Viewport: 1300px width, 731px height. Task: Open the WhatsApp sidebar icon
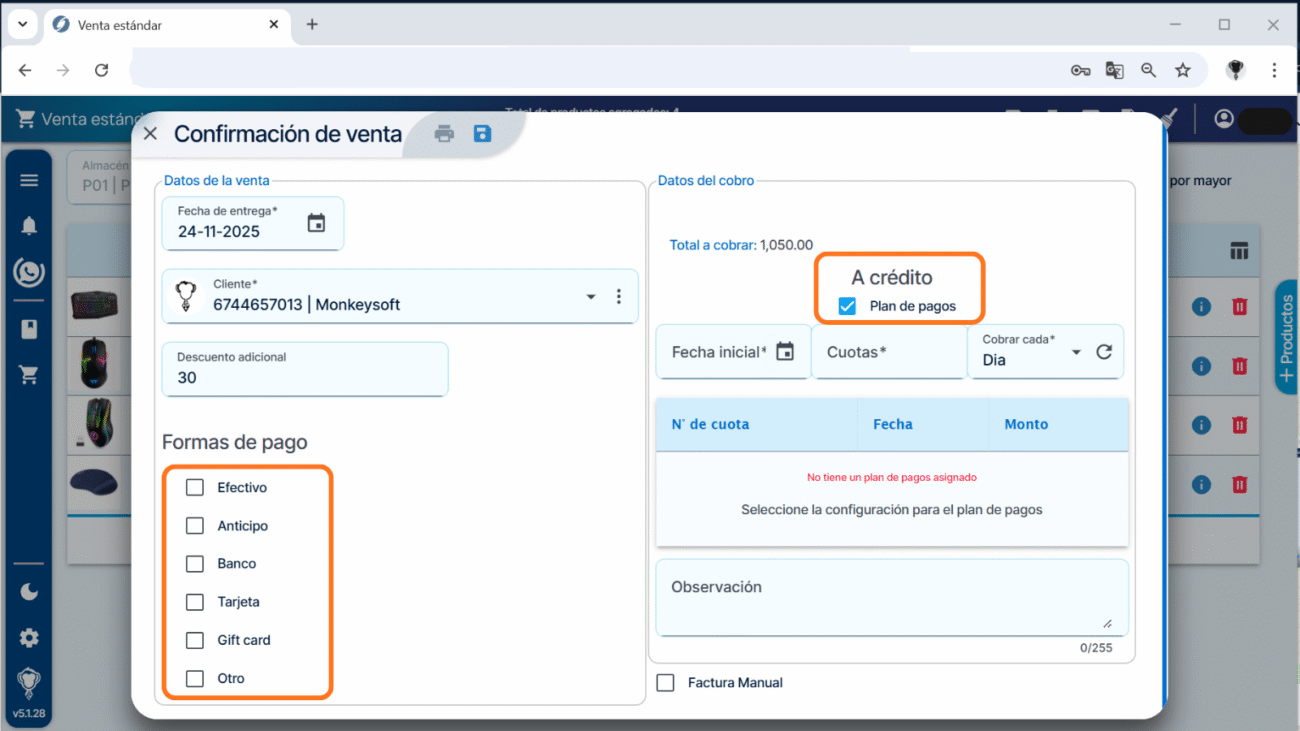[x=29, y=272]
